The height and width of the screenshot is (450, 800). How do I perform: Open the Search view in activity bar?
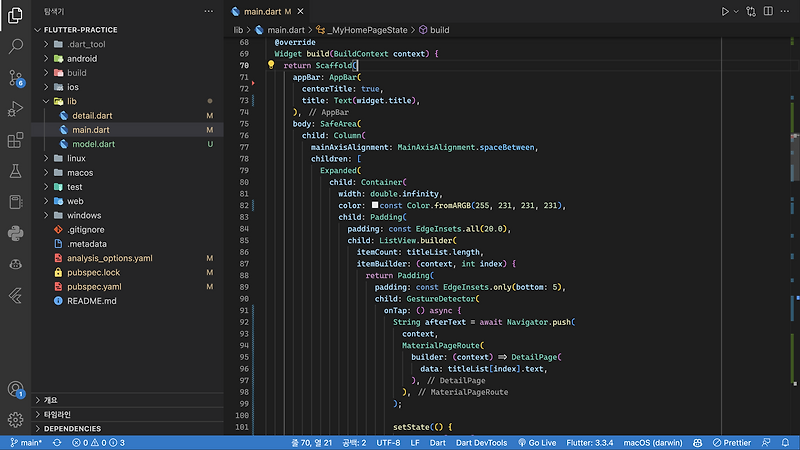(15, 46)
